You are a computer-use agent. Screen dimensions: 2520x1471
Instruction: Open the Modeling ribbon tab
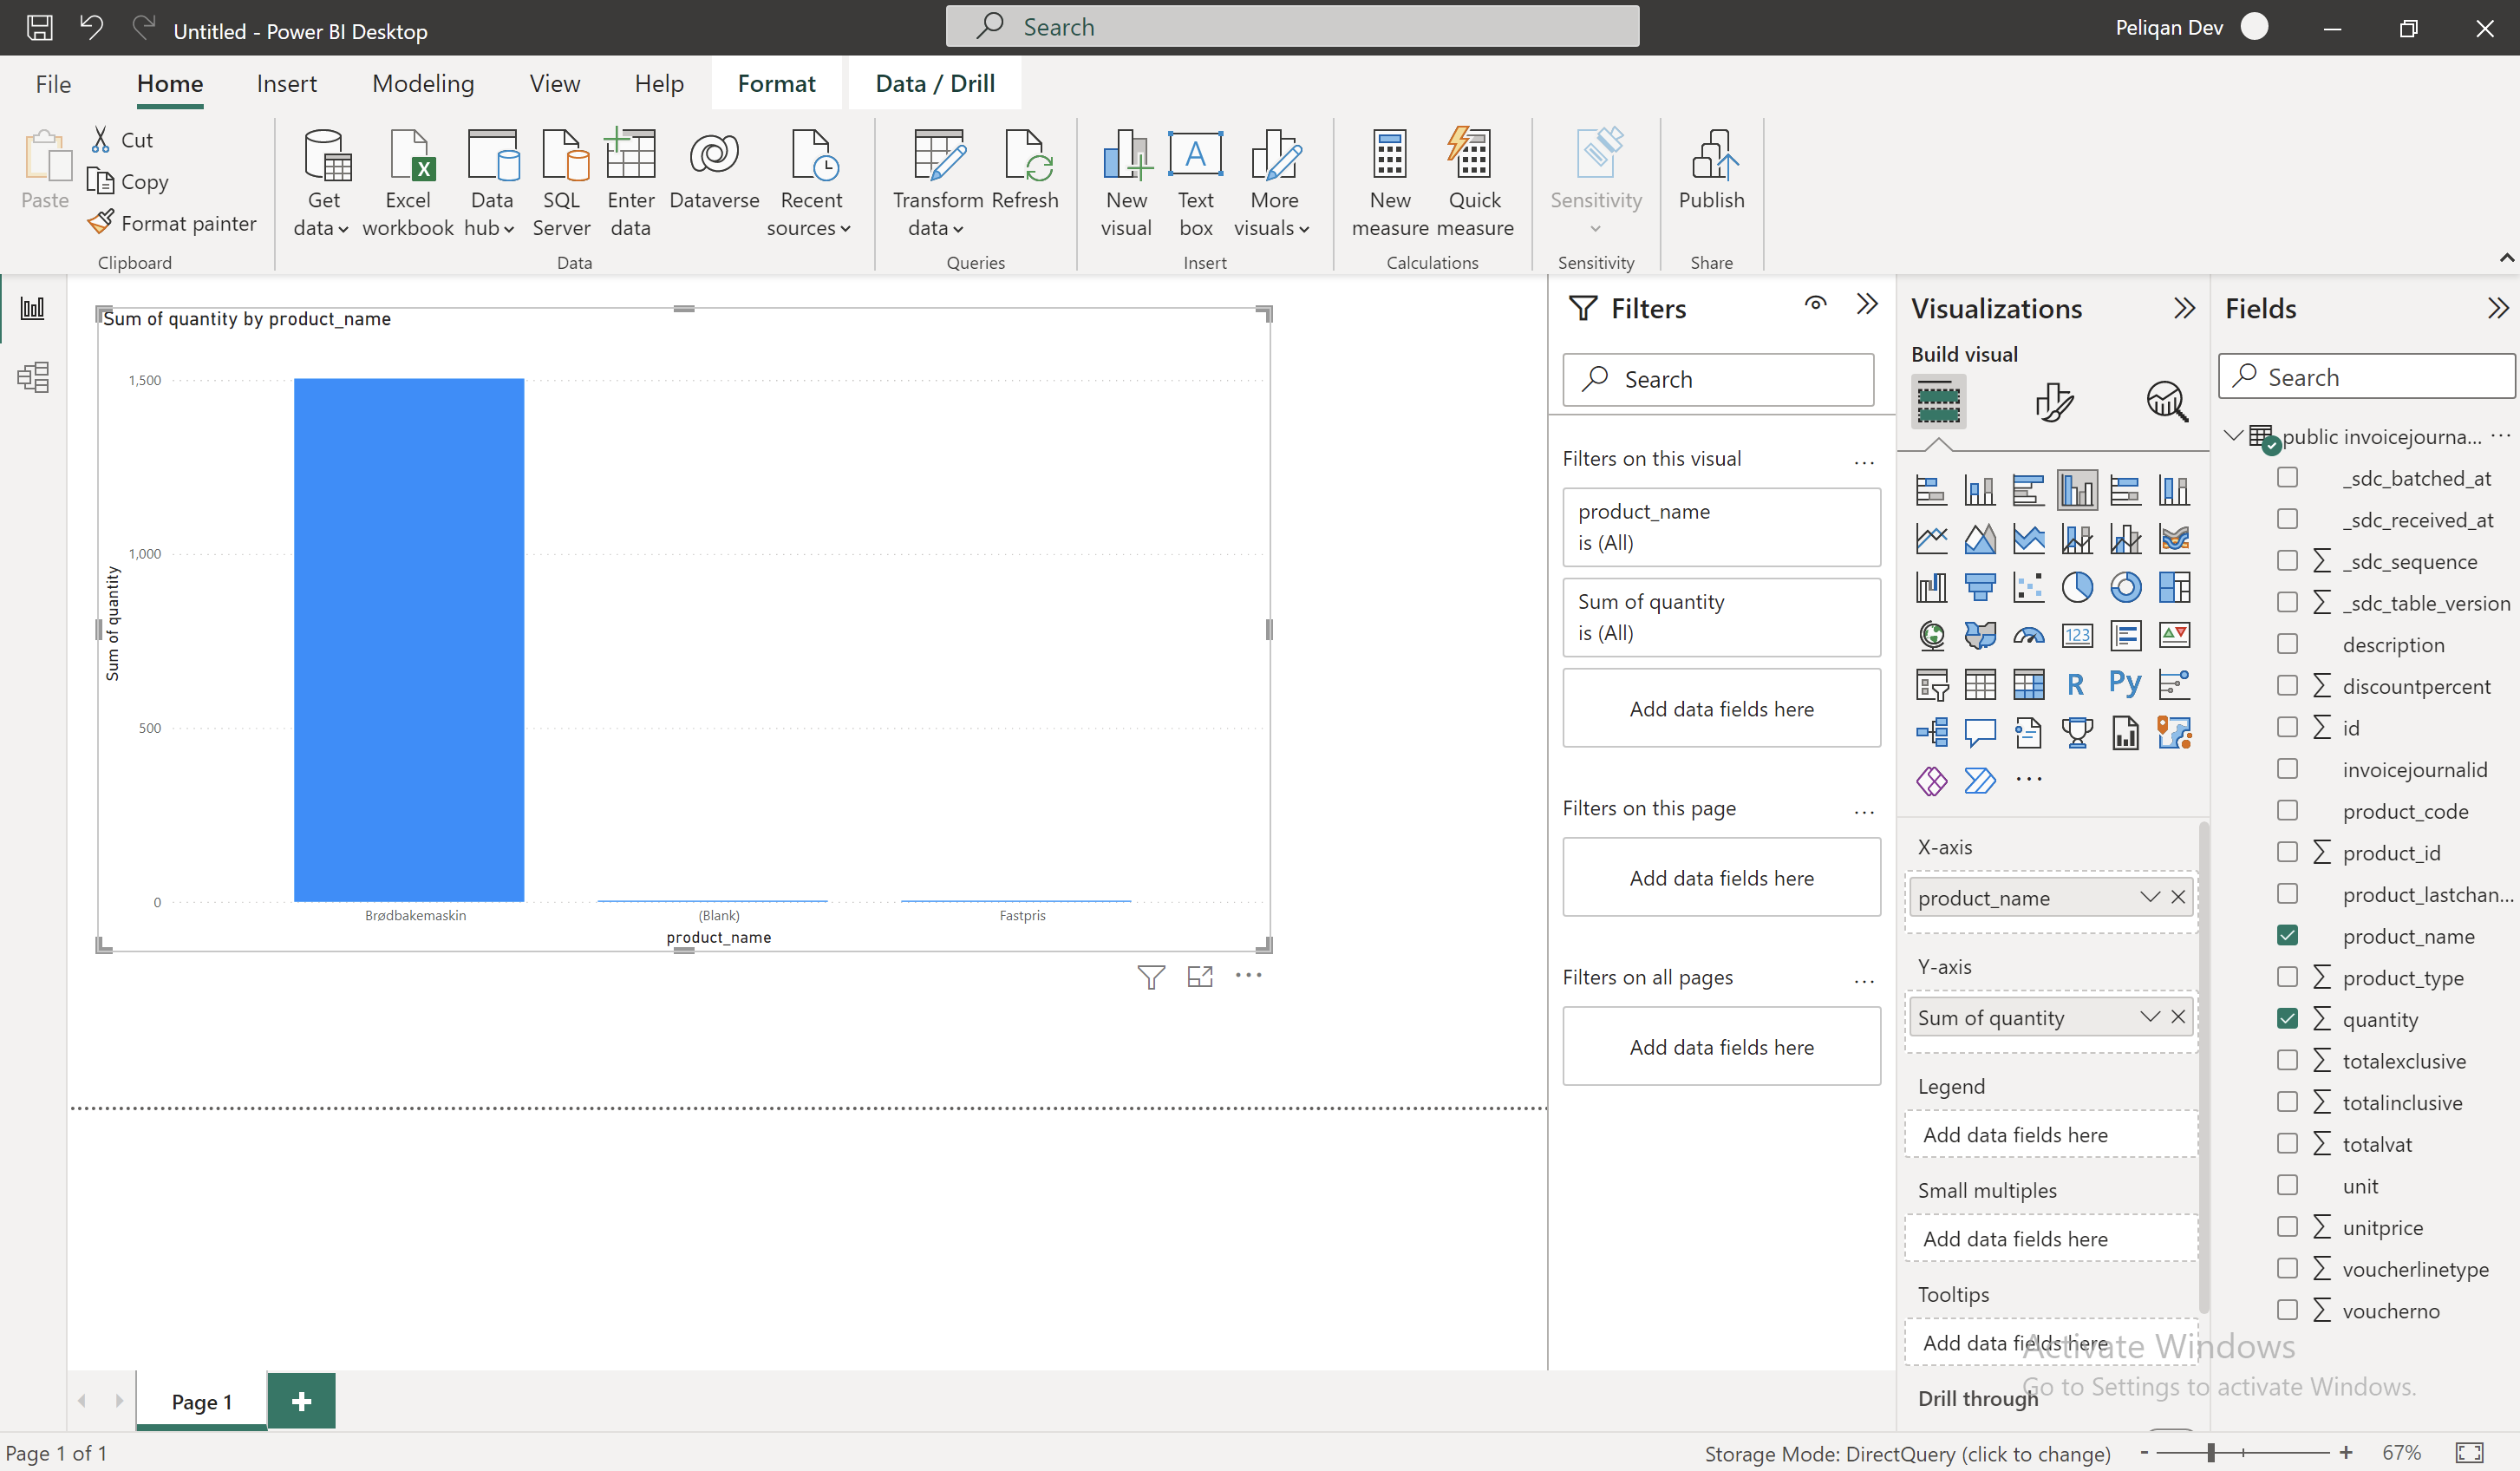click(423, 84)
